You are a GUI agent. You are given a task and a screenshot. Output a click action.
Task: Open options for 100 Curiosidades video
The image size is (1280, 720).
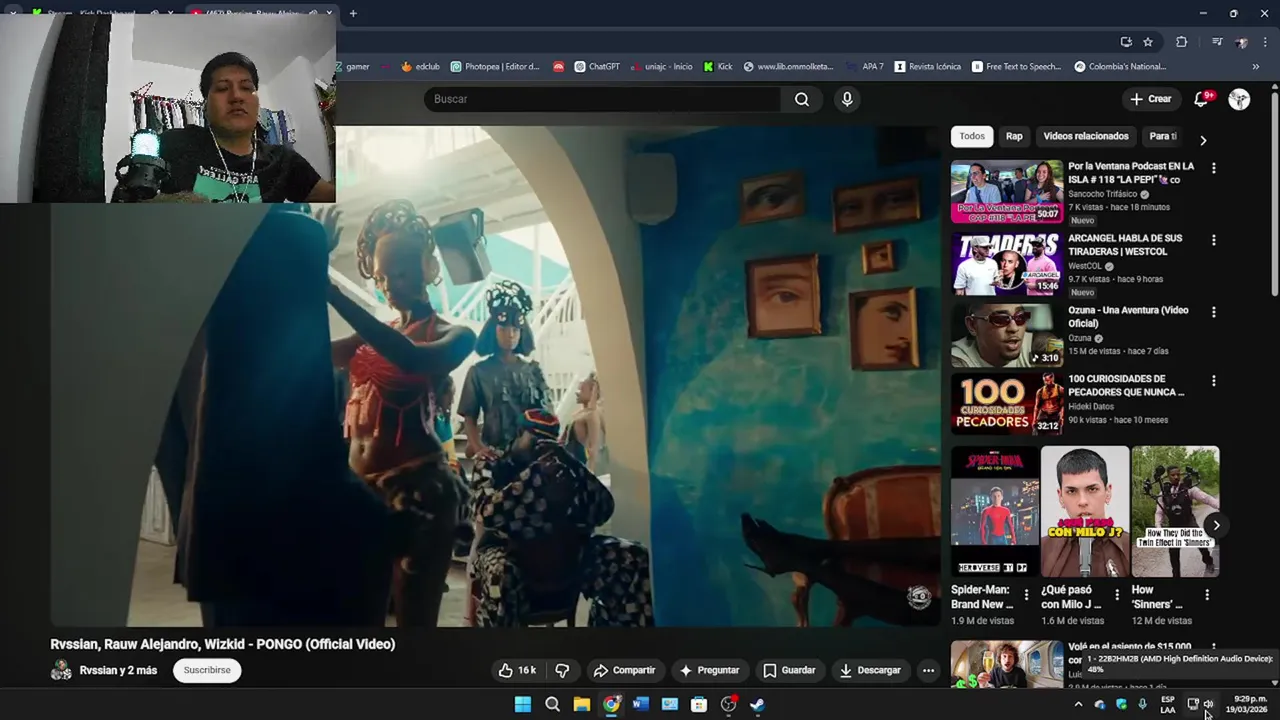(x=1213, y=381)
